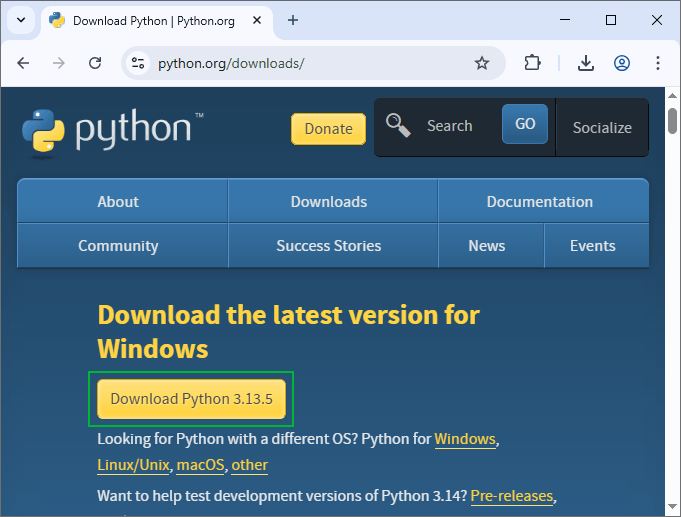Click the GO search button
This screenshot has height=517, width=681.
pos(525,124)
